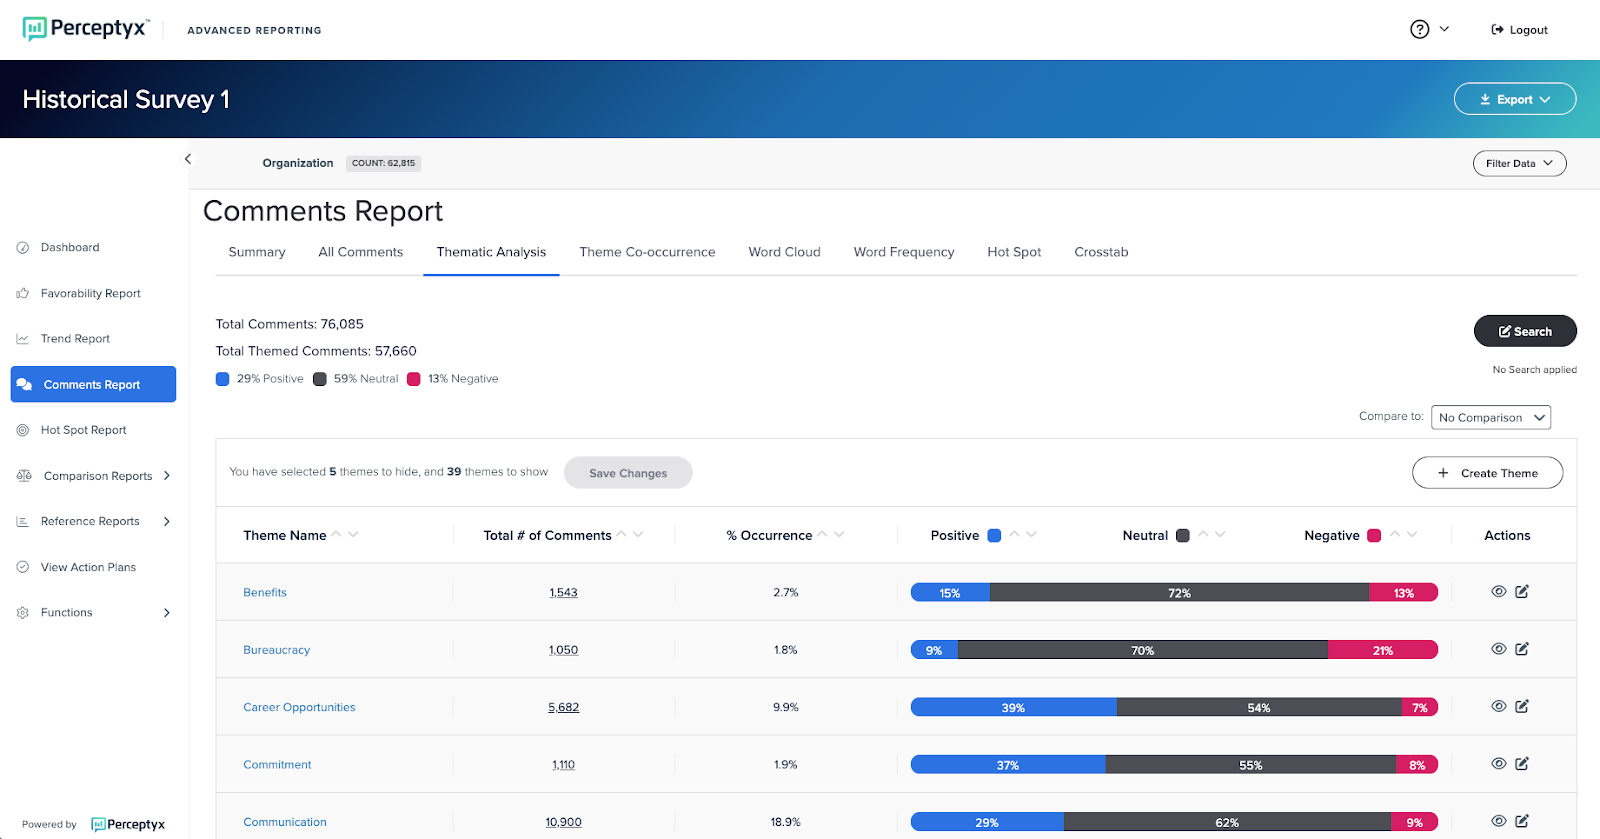The height and width of the screenshot is (839, 1600).
Task: Open the Export dropdown
Action: click(x=1515, y=99)
